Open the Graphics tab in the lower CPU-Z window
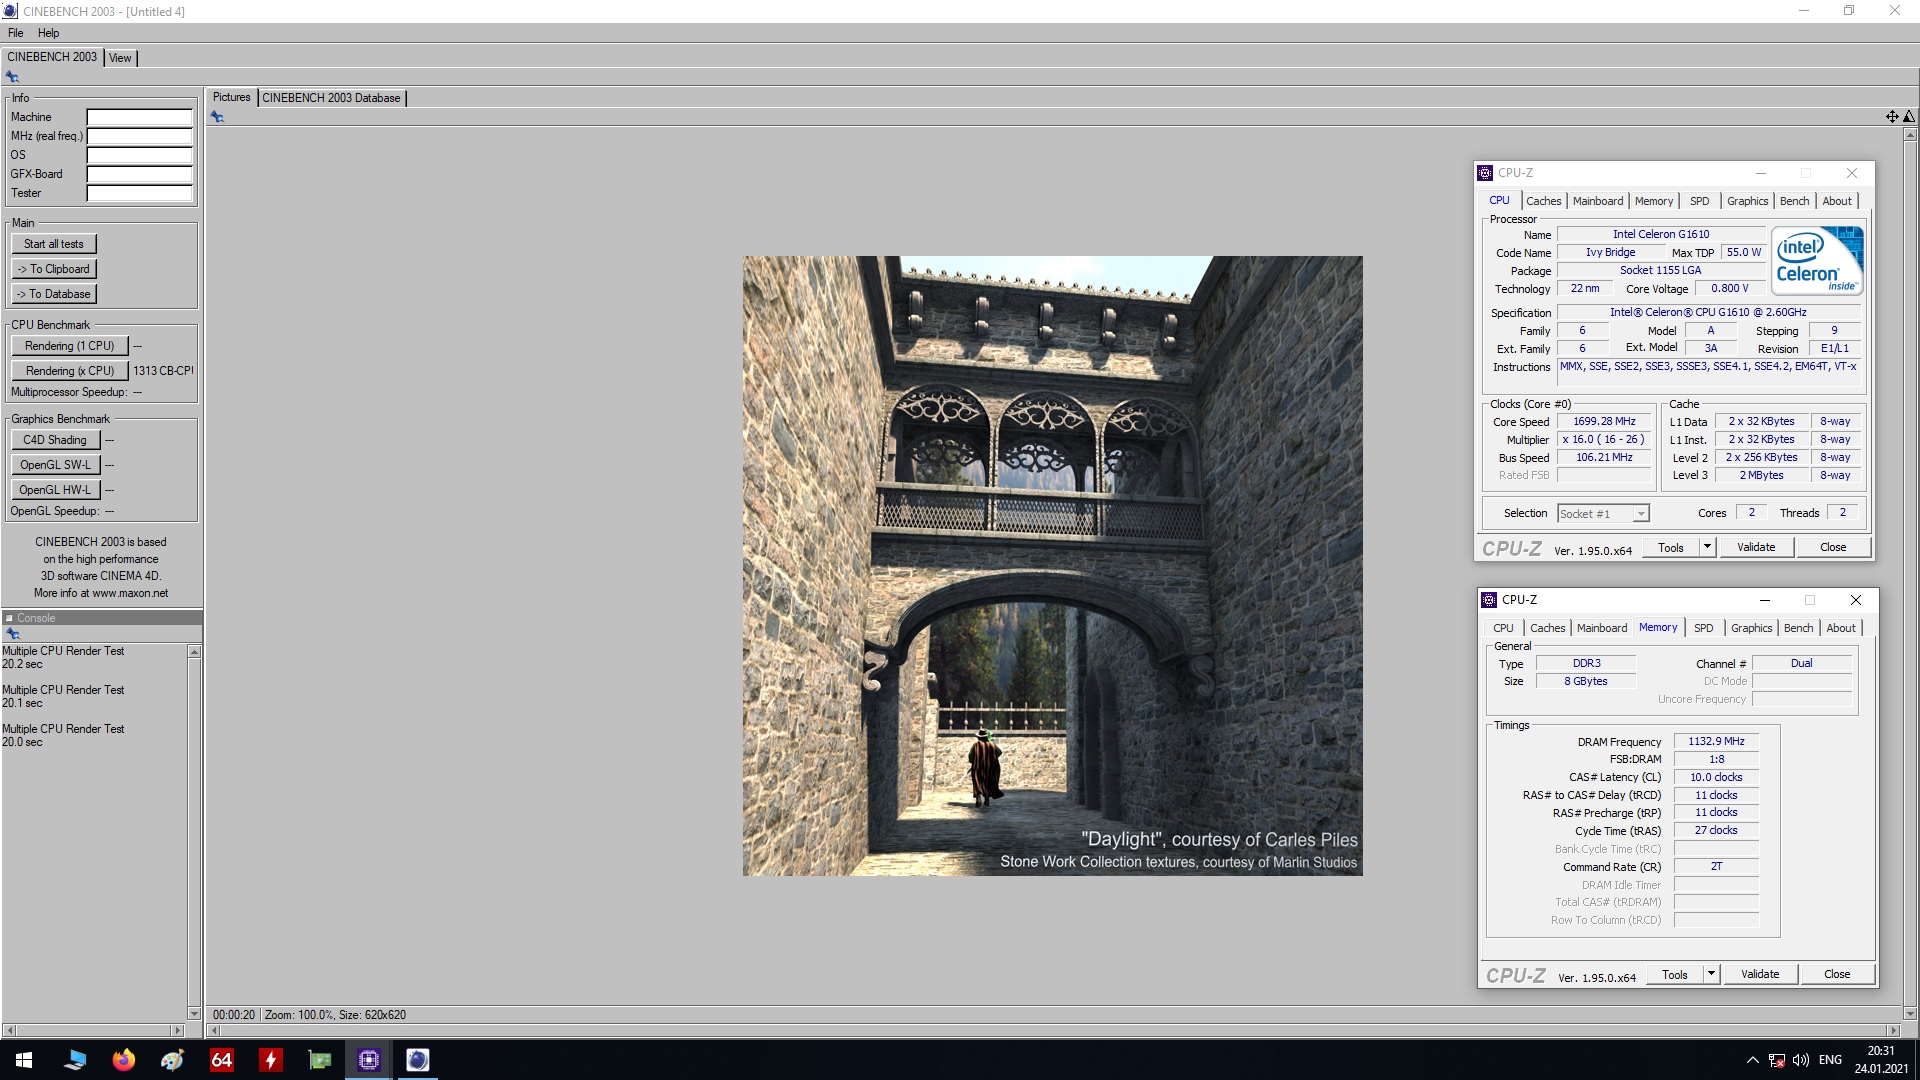The width and height of the screenshot is (1920, 1080). [1751, 628]
